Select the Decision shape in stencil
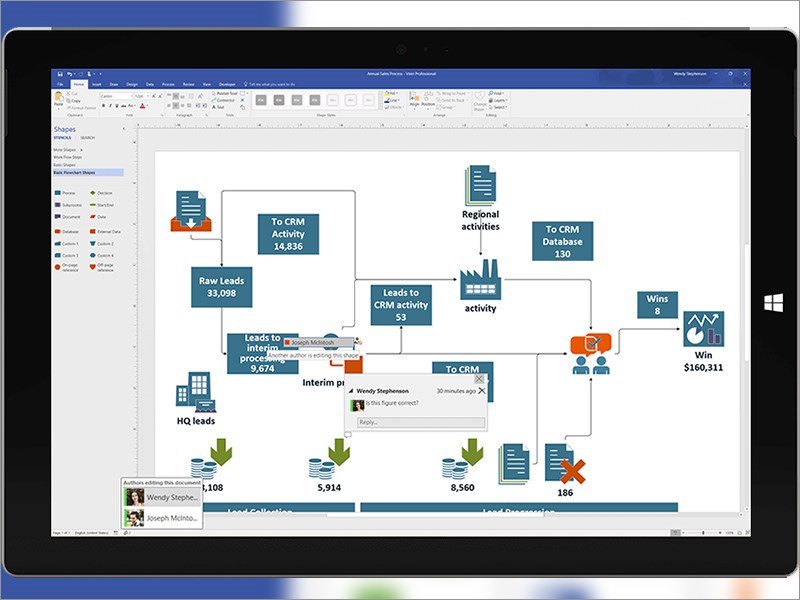This screenshot has width=800, height=600. tap(101, 193)
